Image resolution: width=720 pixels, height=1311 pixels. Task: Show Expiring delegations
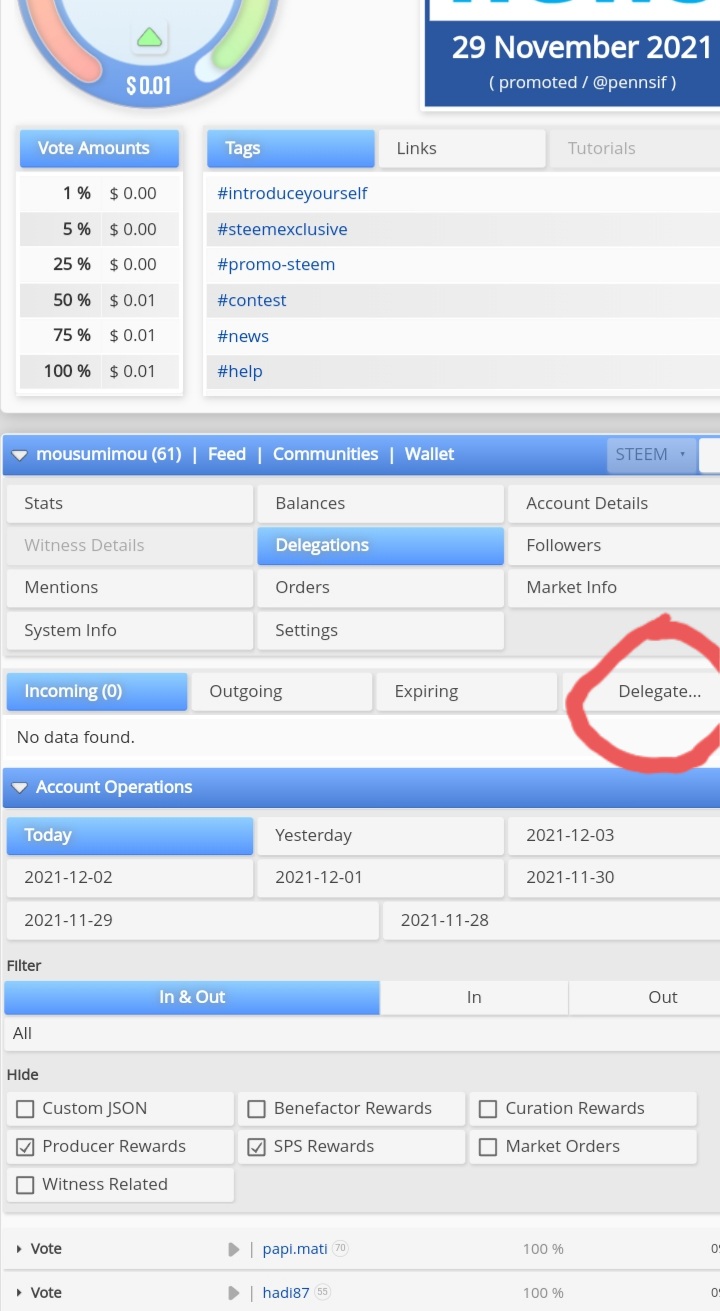(x=466, y=691)
